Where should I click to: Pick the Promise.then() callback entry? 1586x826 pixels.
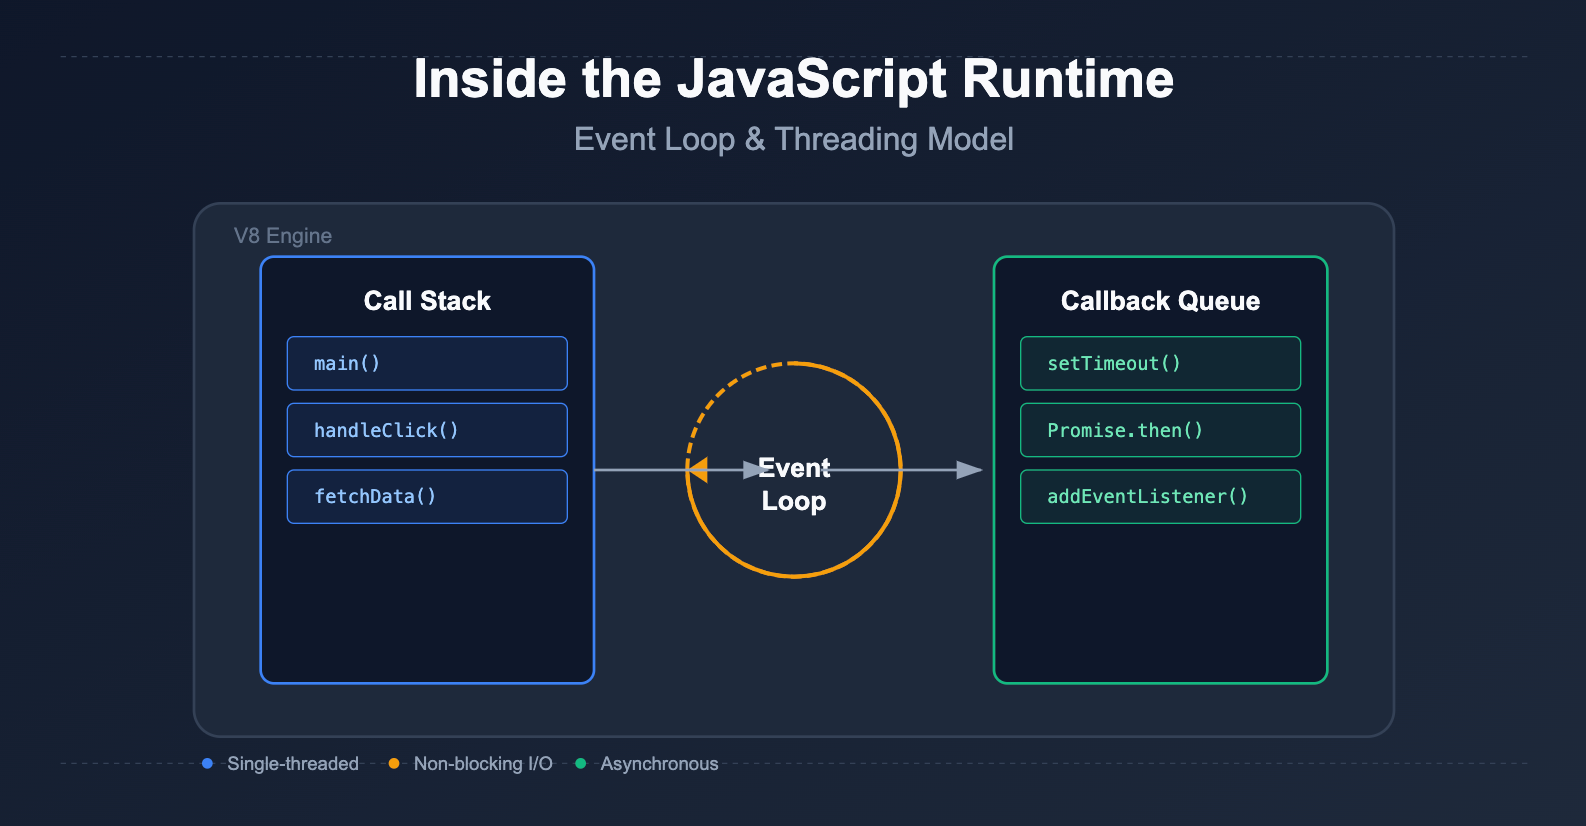click(x=1160, y=430)
